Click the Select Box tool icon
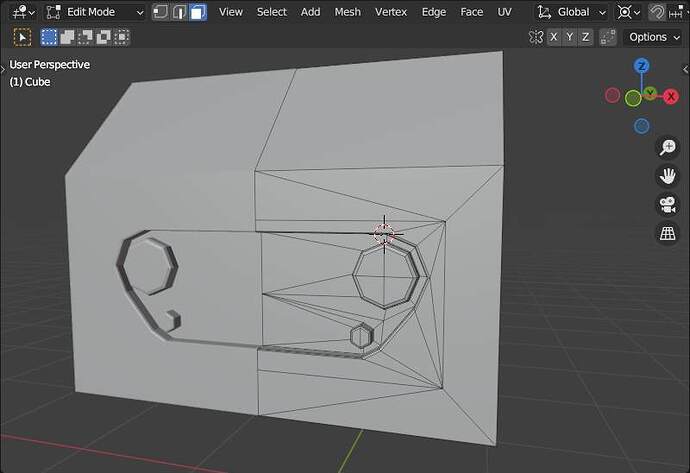Screen dimensions: 690x473 [x=22, y=37]
